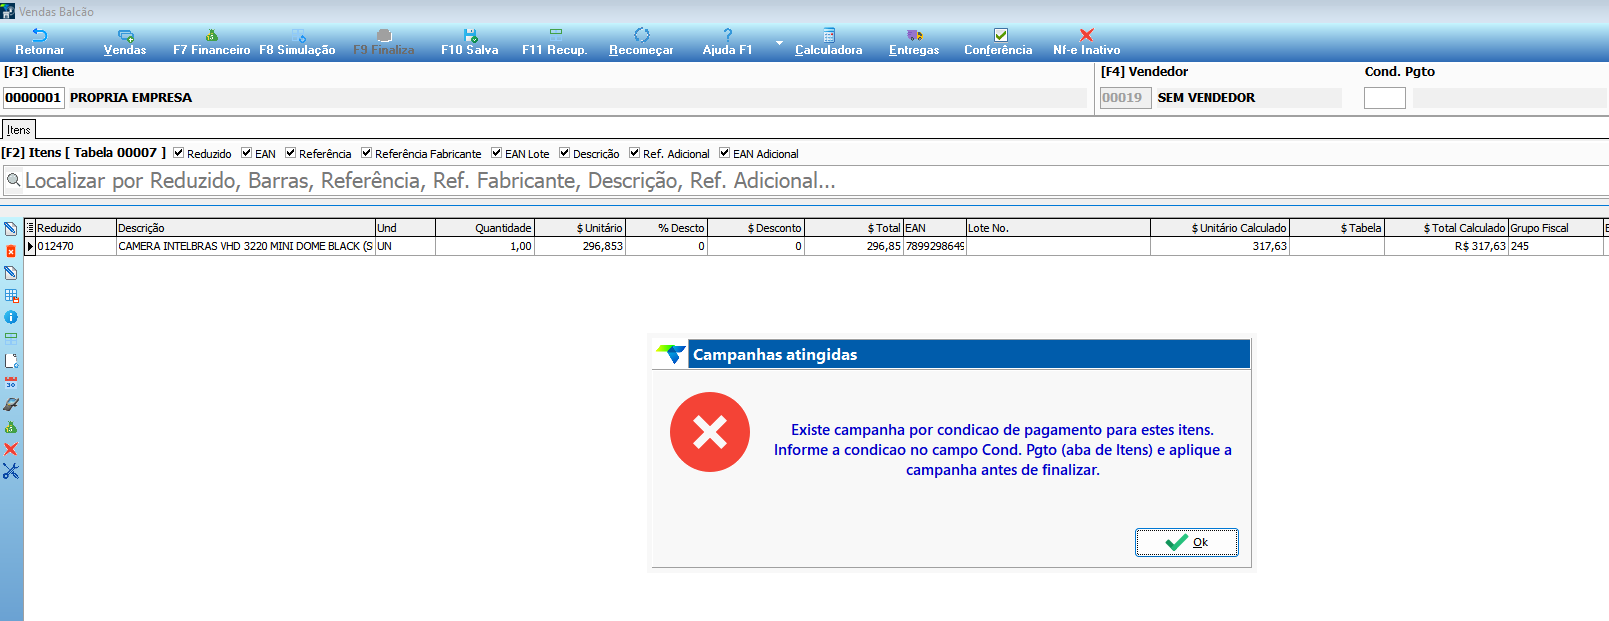This screenshot has height=621, width=1609.
Task: Click the red trash icon in left sidebar
Action: pyautogui.click(x=11, y=251)
